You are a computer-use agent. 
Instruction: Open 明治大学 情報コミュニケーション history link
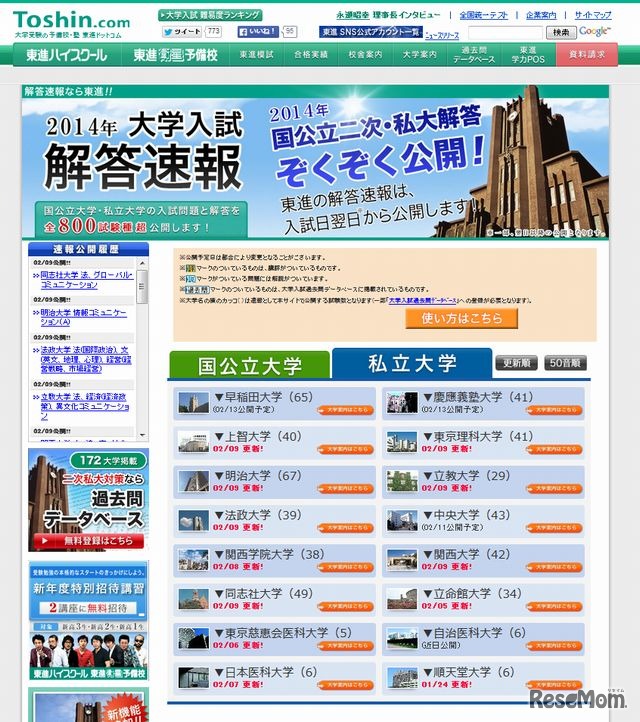click(83, 317)
